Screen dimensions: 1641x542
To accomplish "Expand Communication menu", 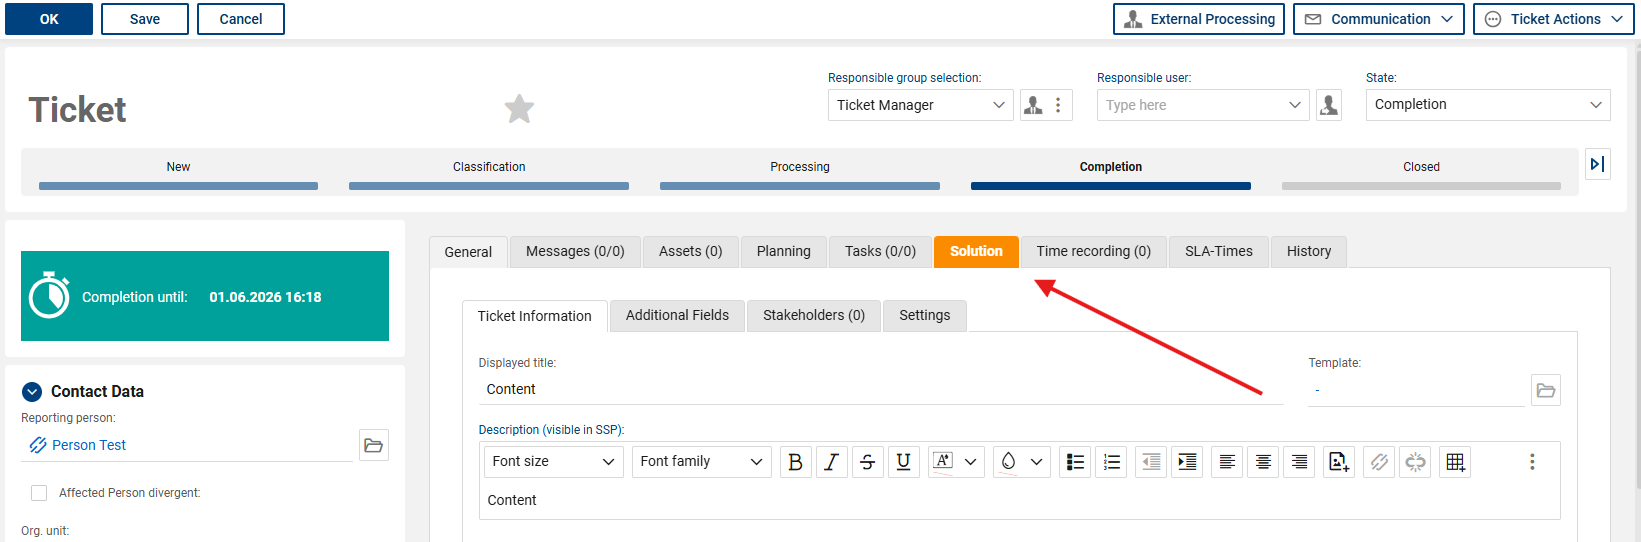I will [x=1379, y=19].
